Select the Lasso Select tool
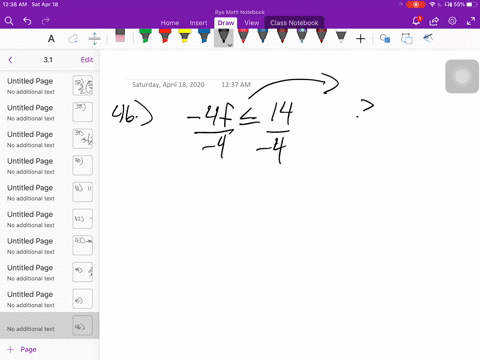Screen dimensions: 480x360 click(73, 39)
